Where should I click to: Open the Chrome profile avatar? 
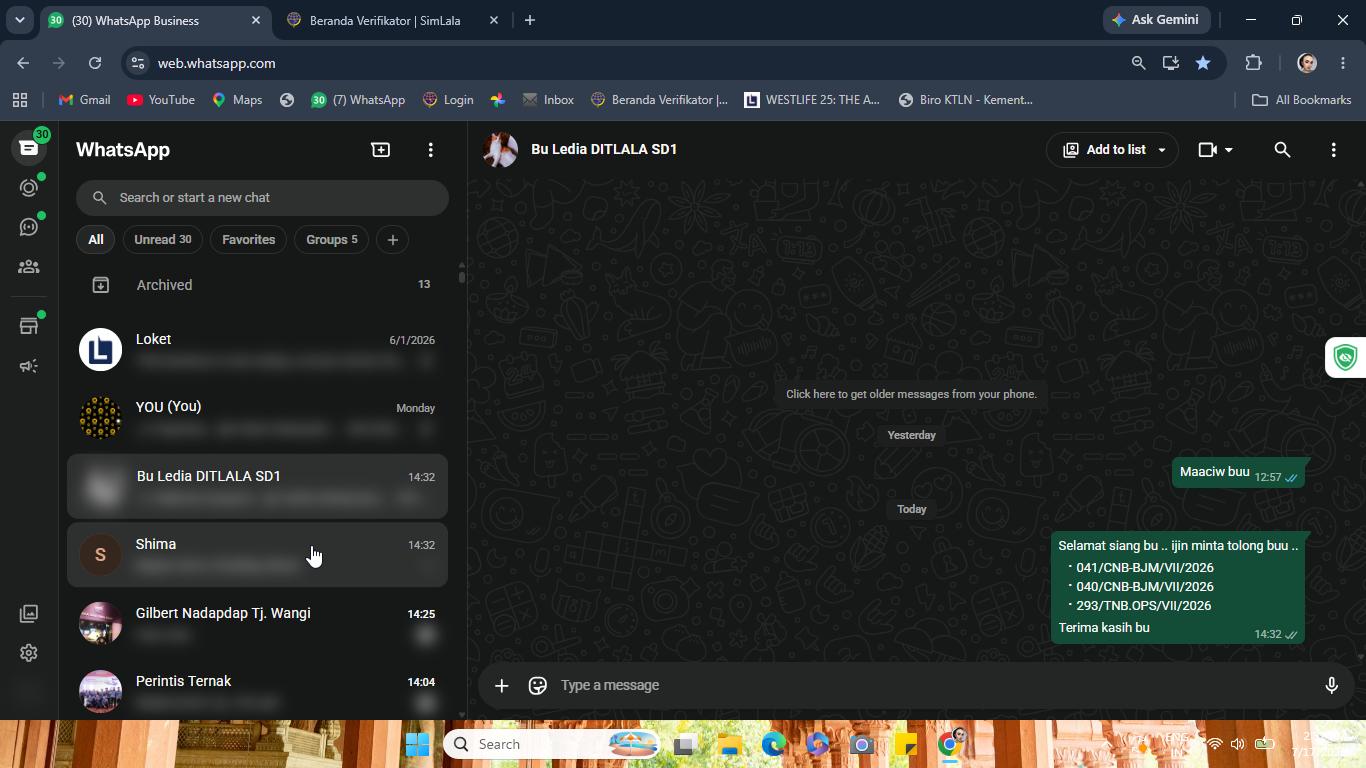point(1306,63)
